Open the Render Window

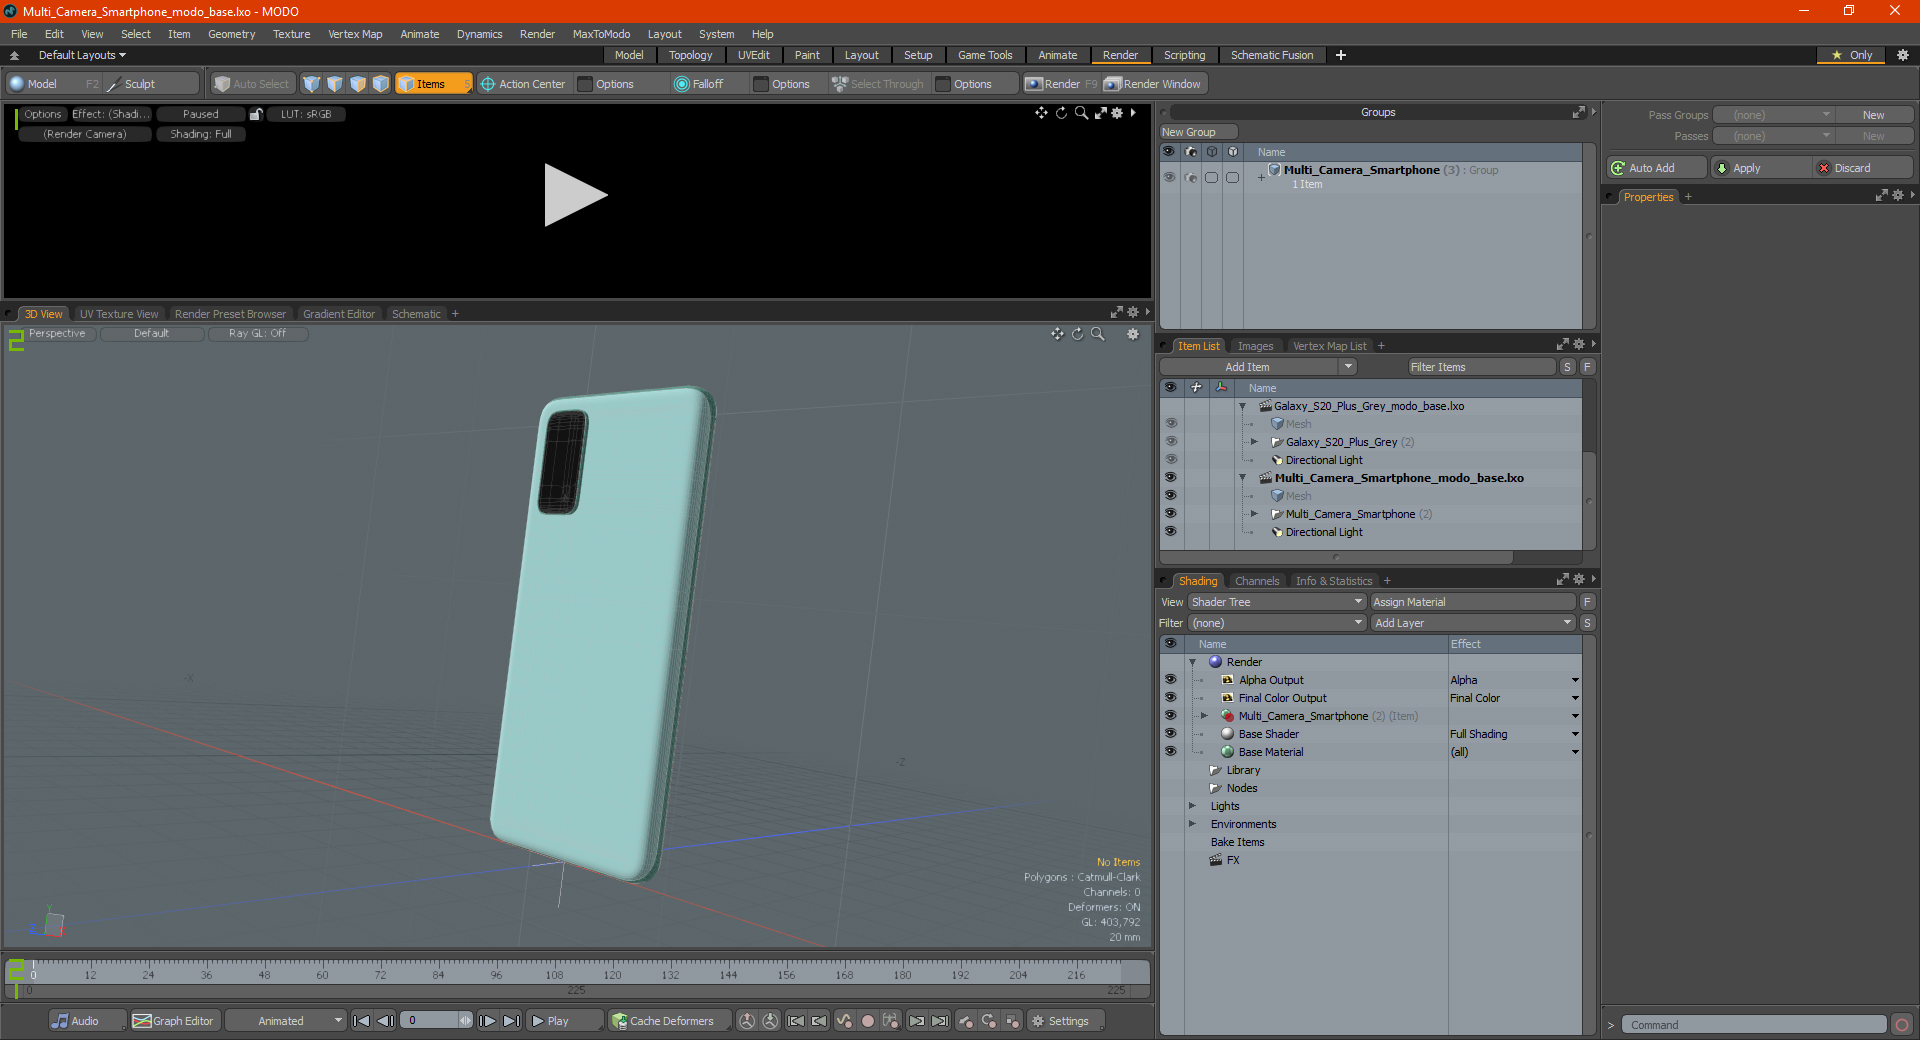click(1153, 84)
